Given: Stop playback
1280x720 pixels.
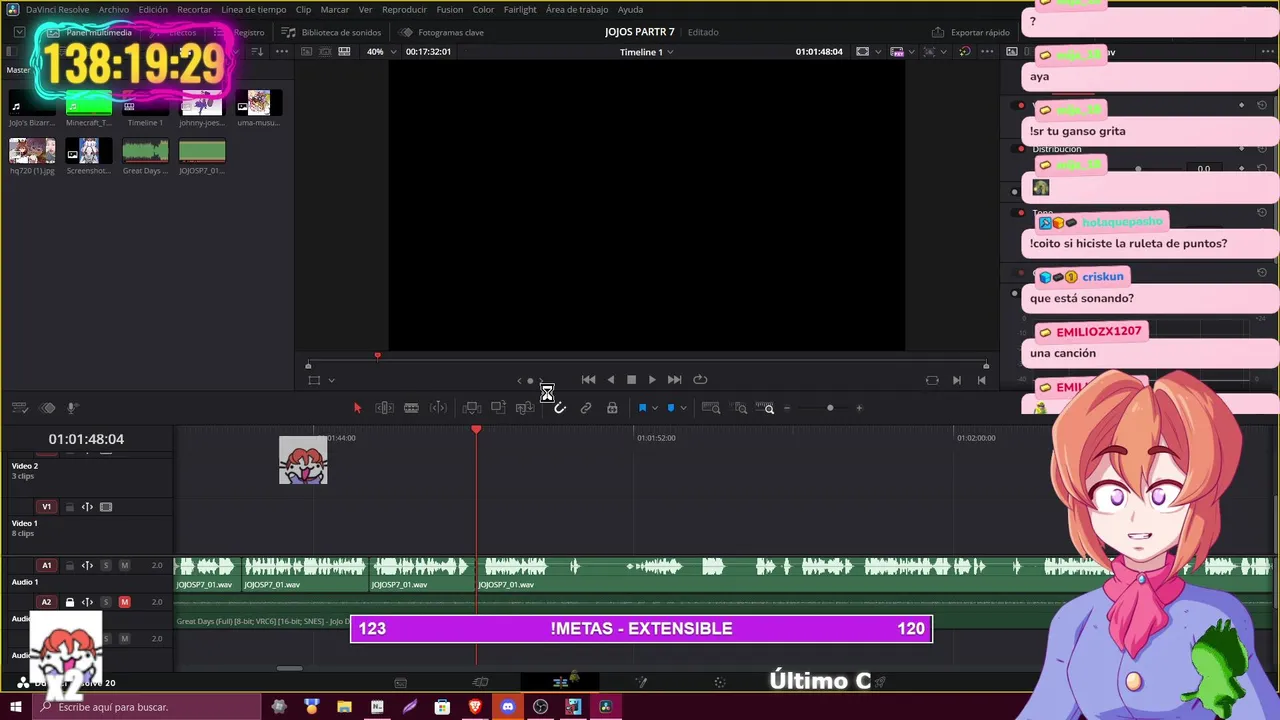Looking at the screenshot, I should 631,380.
